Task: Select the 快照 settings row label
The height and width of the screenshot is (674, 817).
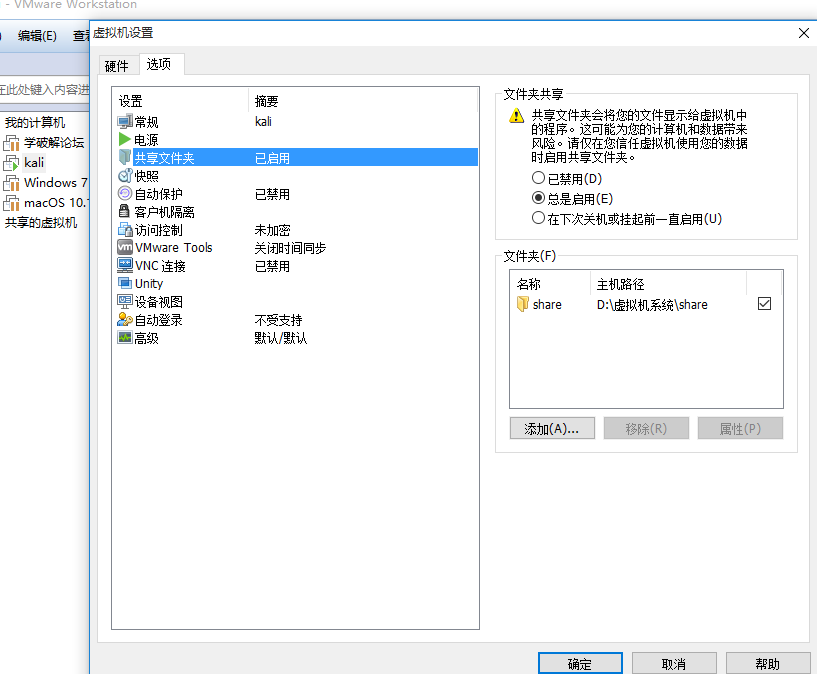Action: click(x=146, y=176)
